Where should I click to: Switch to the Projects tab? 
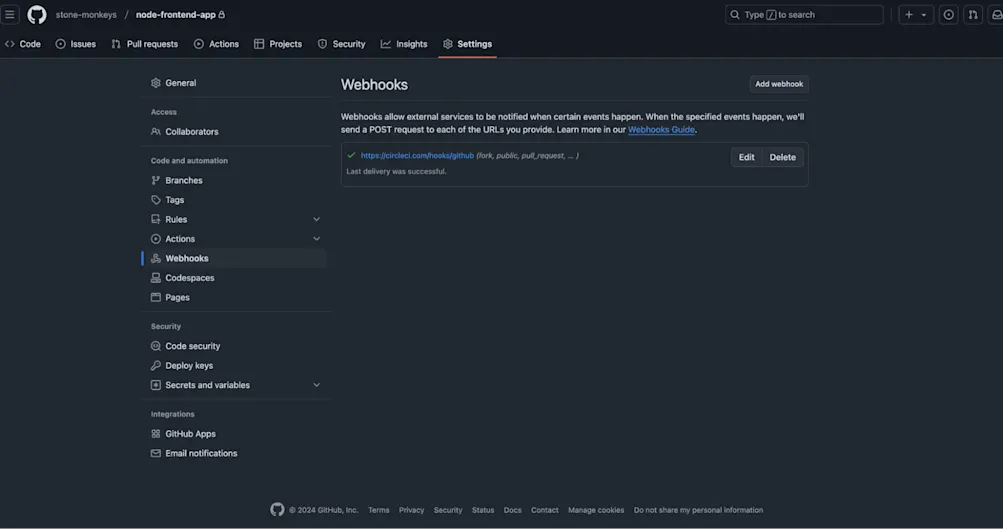[278, 44]
